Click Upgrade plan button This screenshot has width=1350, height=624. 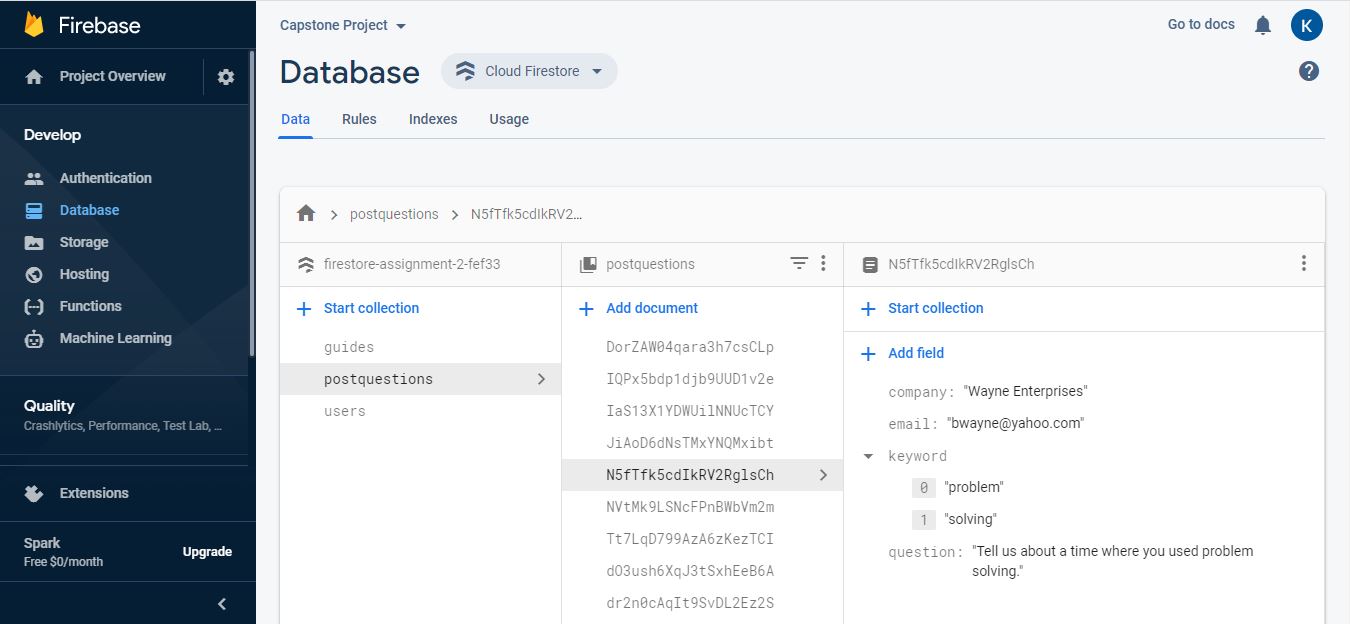(207, 552)
